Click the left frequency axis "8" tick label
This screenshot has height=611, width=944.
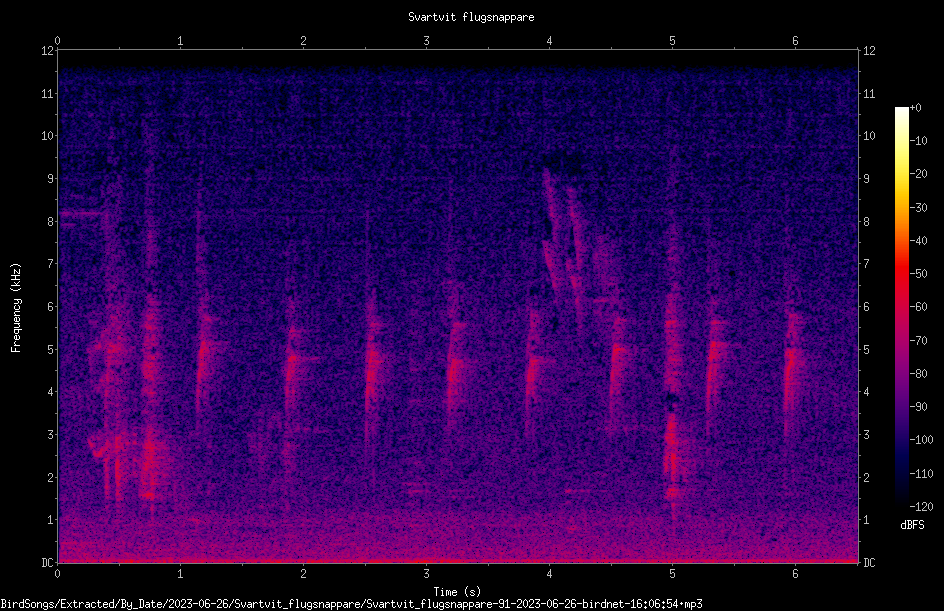pos(50,222)
